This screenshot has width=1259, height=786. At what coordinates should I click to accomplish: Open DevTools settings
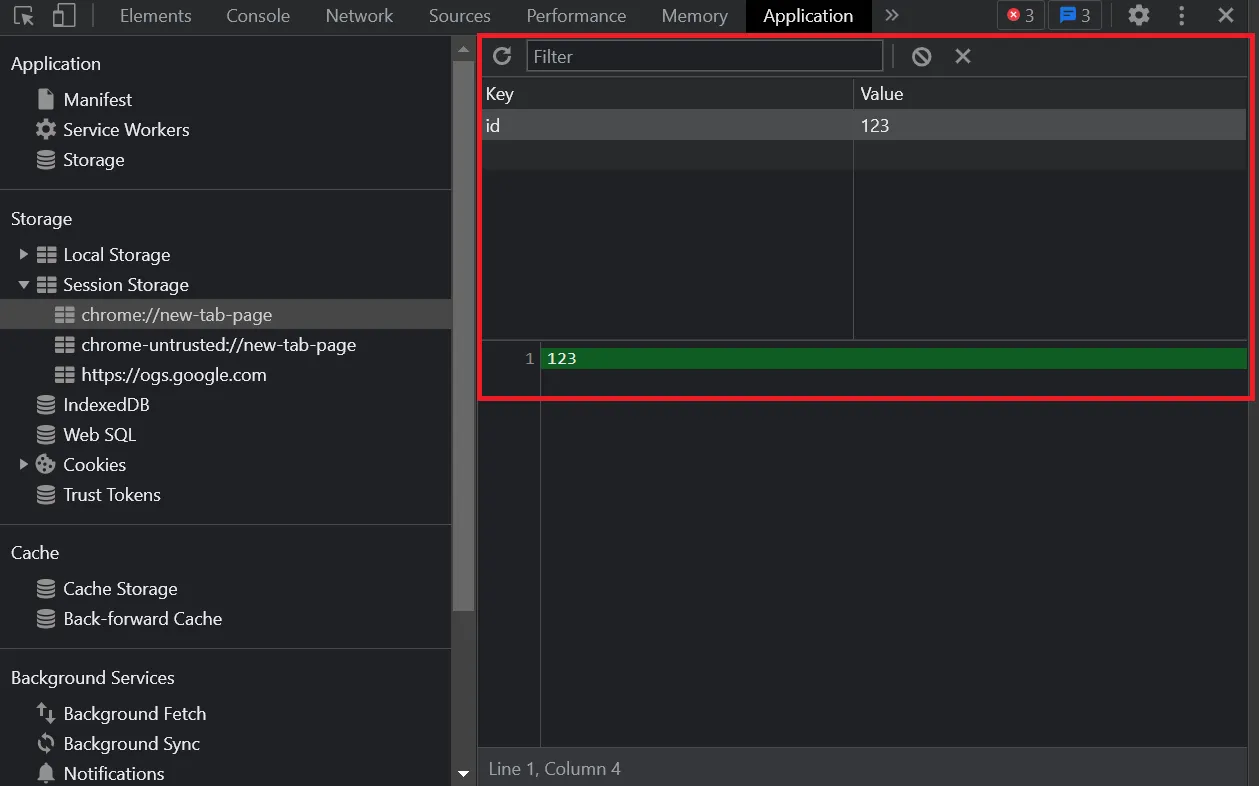[1138, 16]
